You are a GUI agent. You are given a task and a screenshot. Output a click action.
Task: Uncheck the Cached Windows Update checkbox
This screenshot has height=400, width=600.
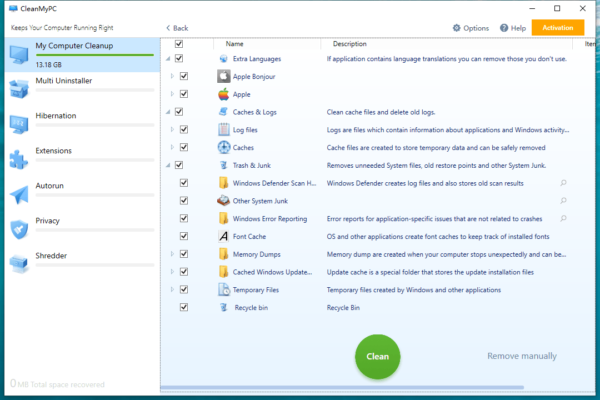184,272
